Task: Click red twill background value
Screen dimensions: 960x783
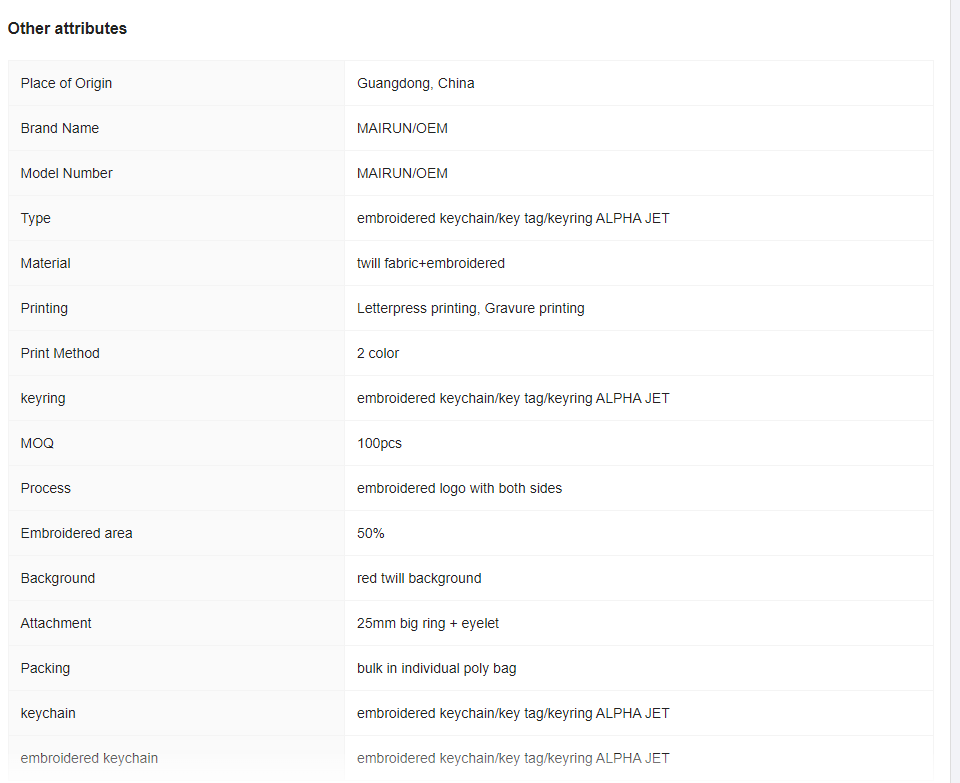Action: [x=419, y=579]
